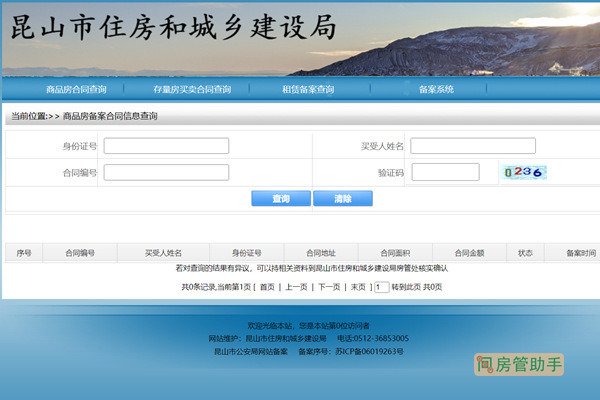Click the 合同编号 column header
The width and height of the screenshot is (600, 400).
80,253
